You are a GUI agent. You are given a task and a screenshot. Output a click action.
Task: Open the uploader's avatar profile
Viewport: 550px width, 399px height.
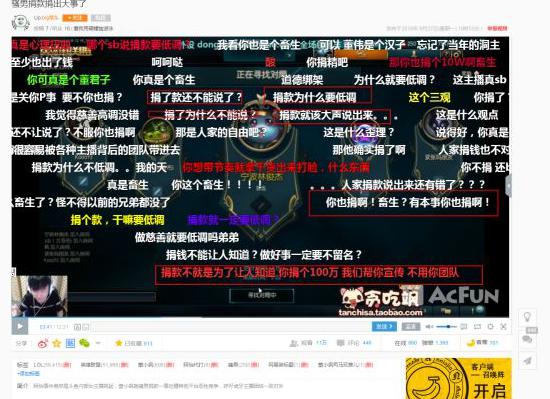pyautogui.click(x=20, y=22)
